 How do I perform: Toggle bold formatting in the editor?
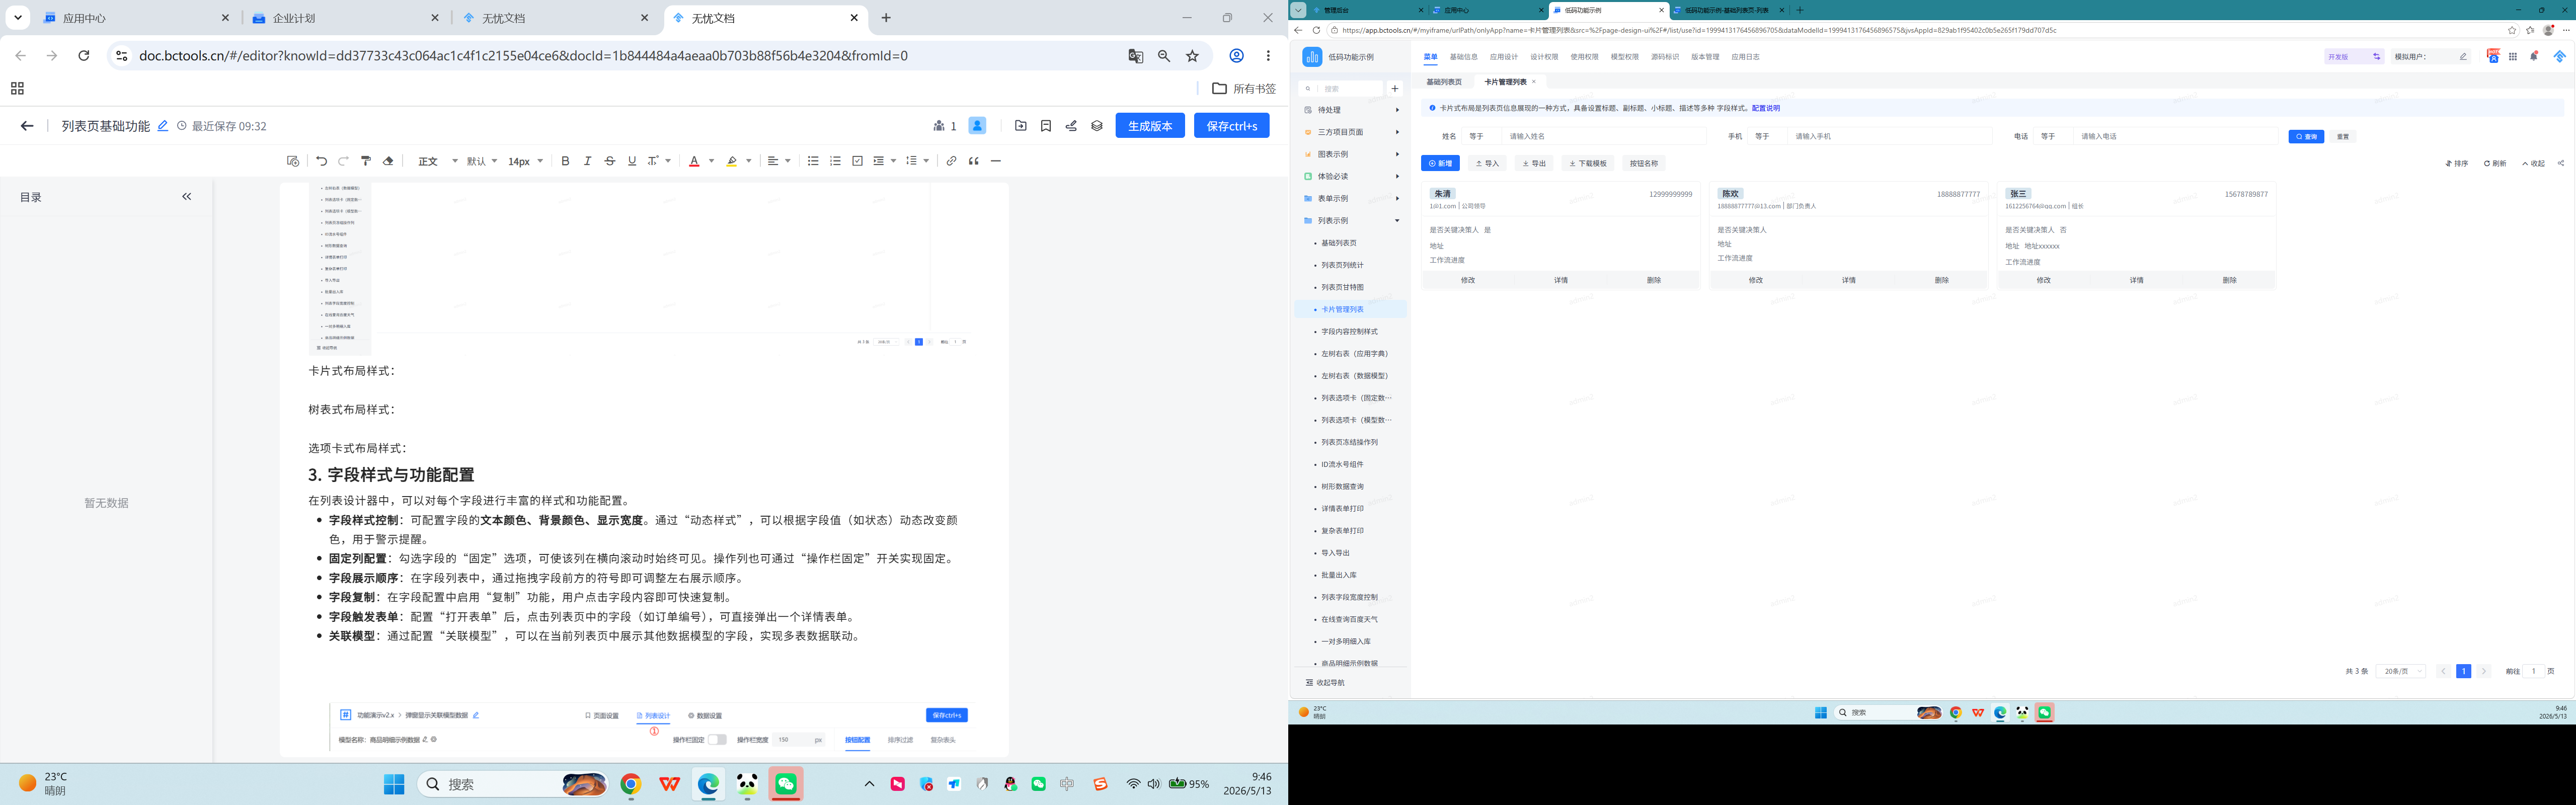click(x=565, y=161)
